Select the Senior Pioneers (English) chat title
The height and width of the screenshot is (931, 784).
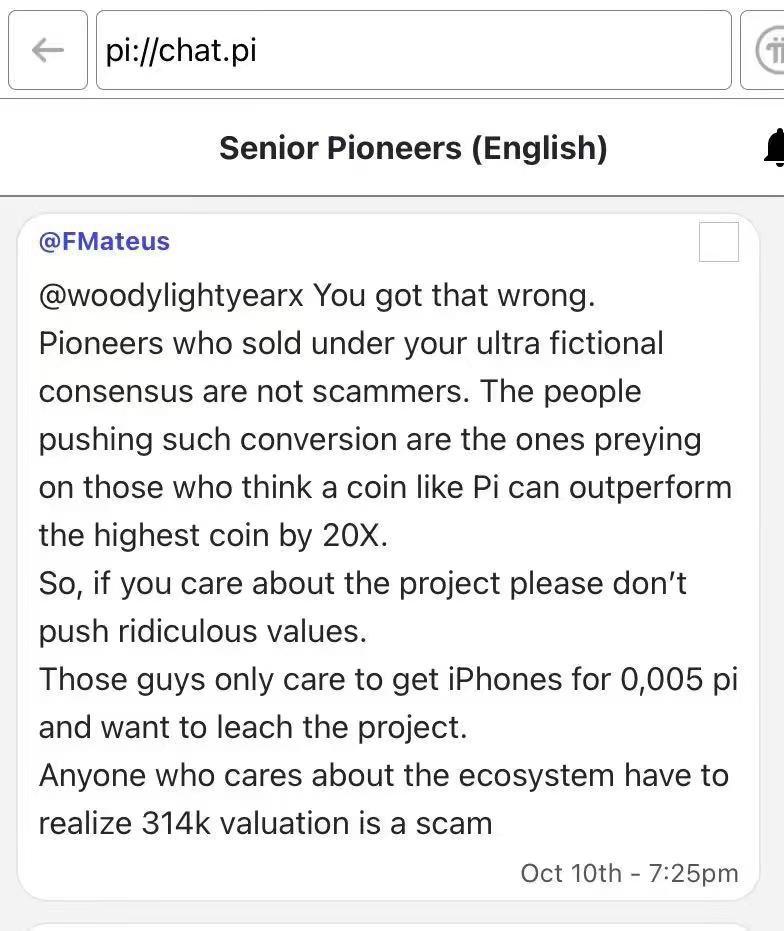point(413,148)
